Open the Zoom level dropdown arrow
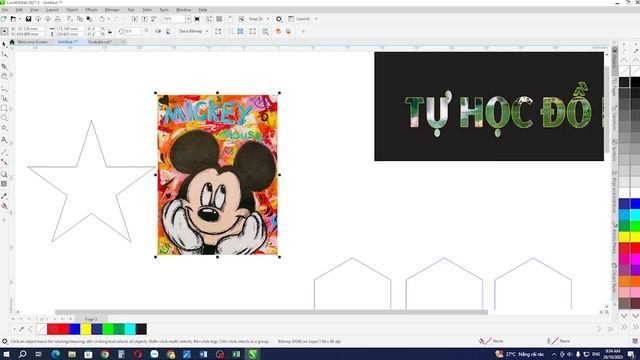 (188, 19)
